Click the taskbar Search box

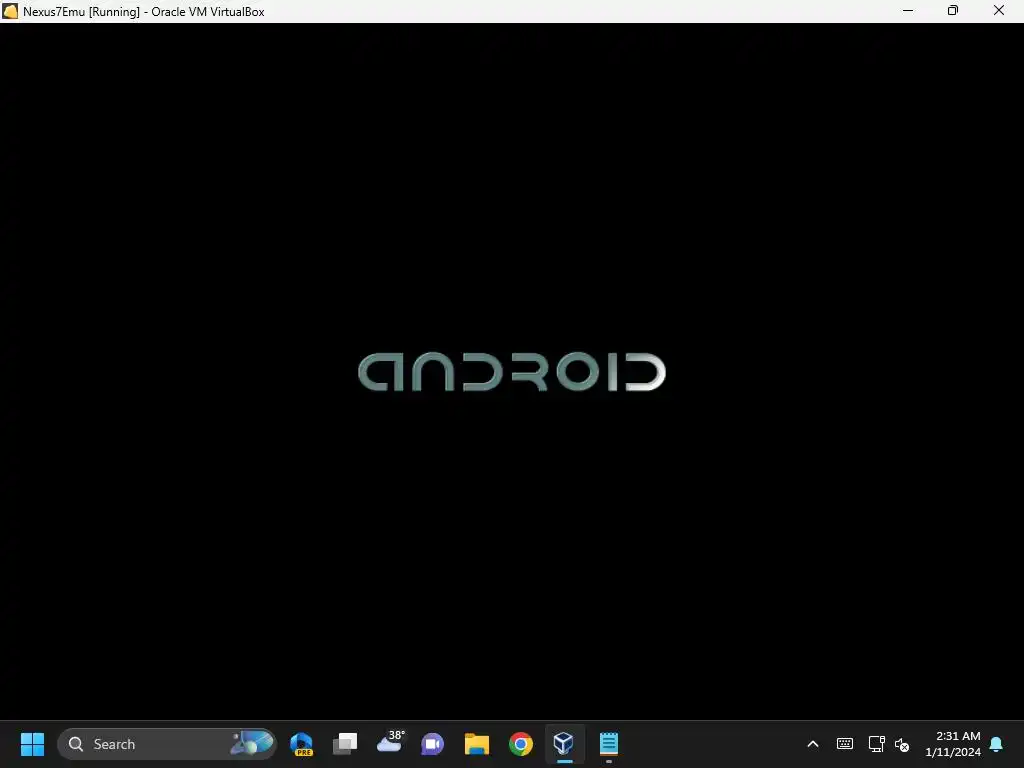[167, 744]
